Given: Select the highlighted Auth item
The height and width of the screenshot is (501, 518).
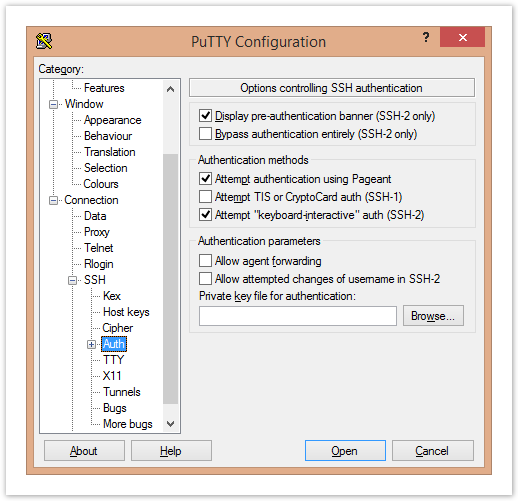Looking at the screenshot, I should (114, 344).
